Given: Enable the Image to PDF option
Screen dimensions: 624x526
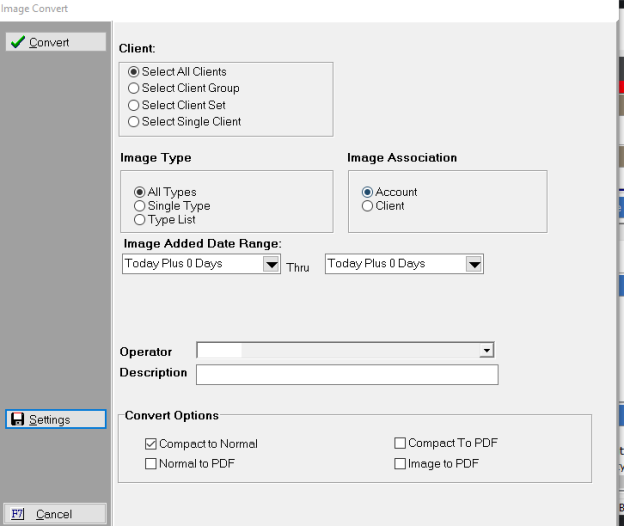Looking at the screenshot, I should (x=400, y=464).
